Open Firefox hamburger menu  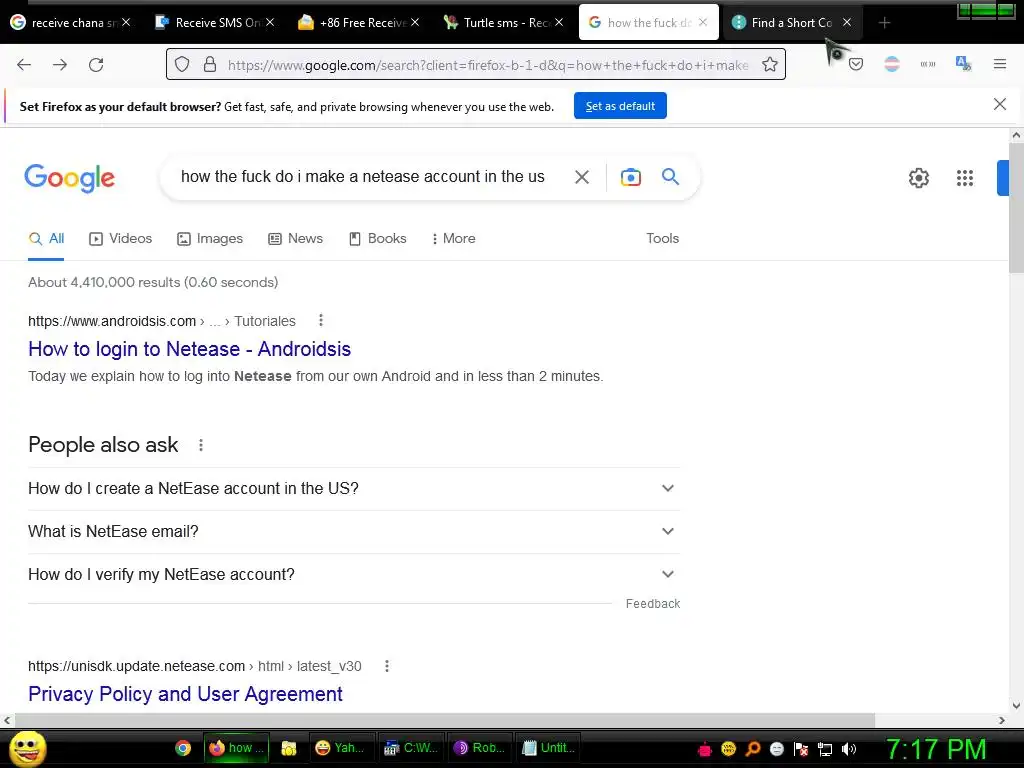pos(1000,64)
